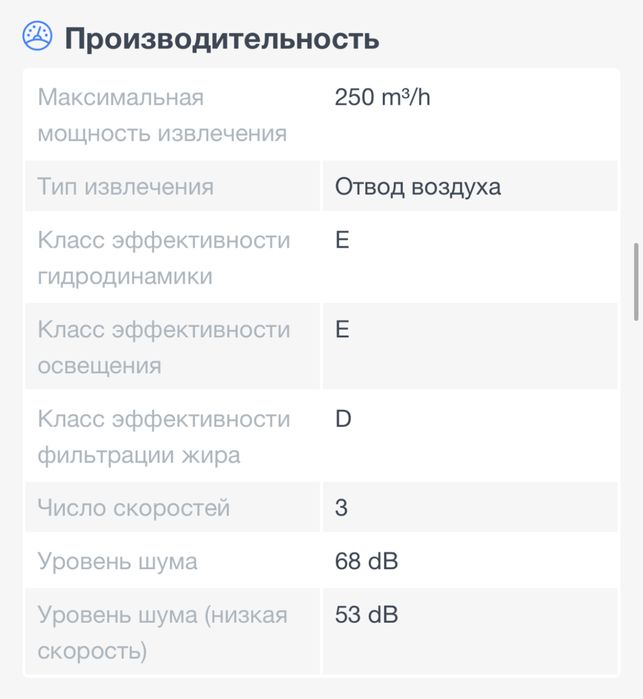This screenshot has width=643, height=699.
Task: Click the D value for фильтрации жира
Action: tap(344, 419)
